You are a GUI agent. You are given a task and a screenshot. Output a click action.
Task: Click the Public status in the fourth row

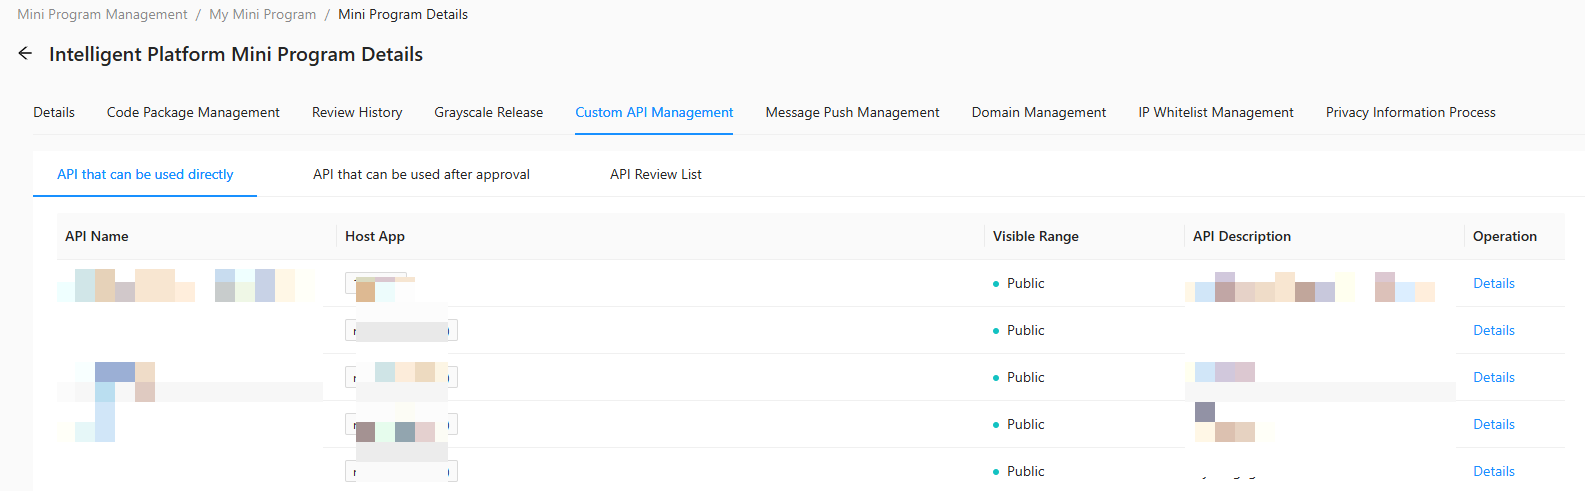point(1018,424)
